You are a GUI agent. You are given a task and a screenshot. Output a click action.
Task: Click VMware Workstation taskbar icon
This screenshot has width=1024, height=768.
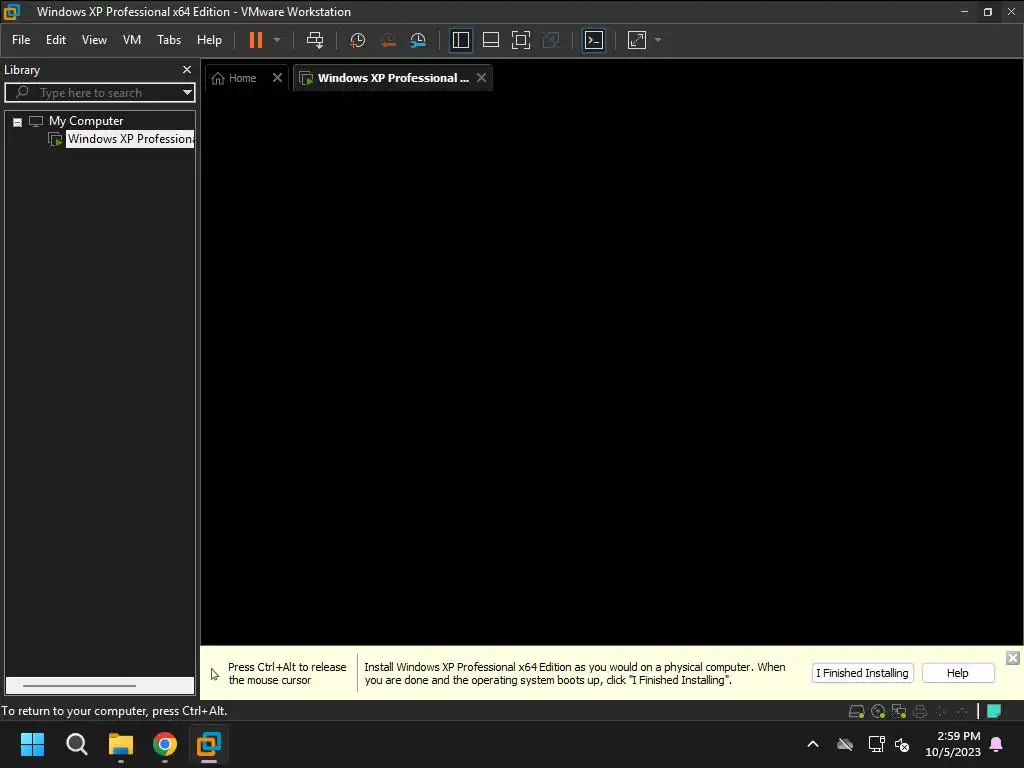point(209,744)
